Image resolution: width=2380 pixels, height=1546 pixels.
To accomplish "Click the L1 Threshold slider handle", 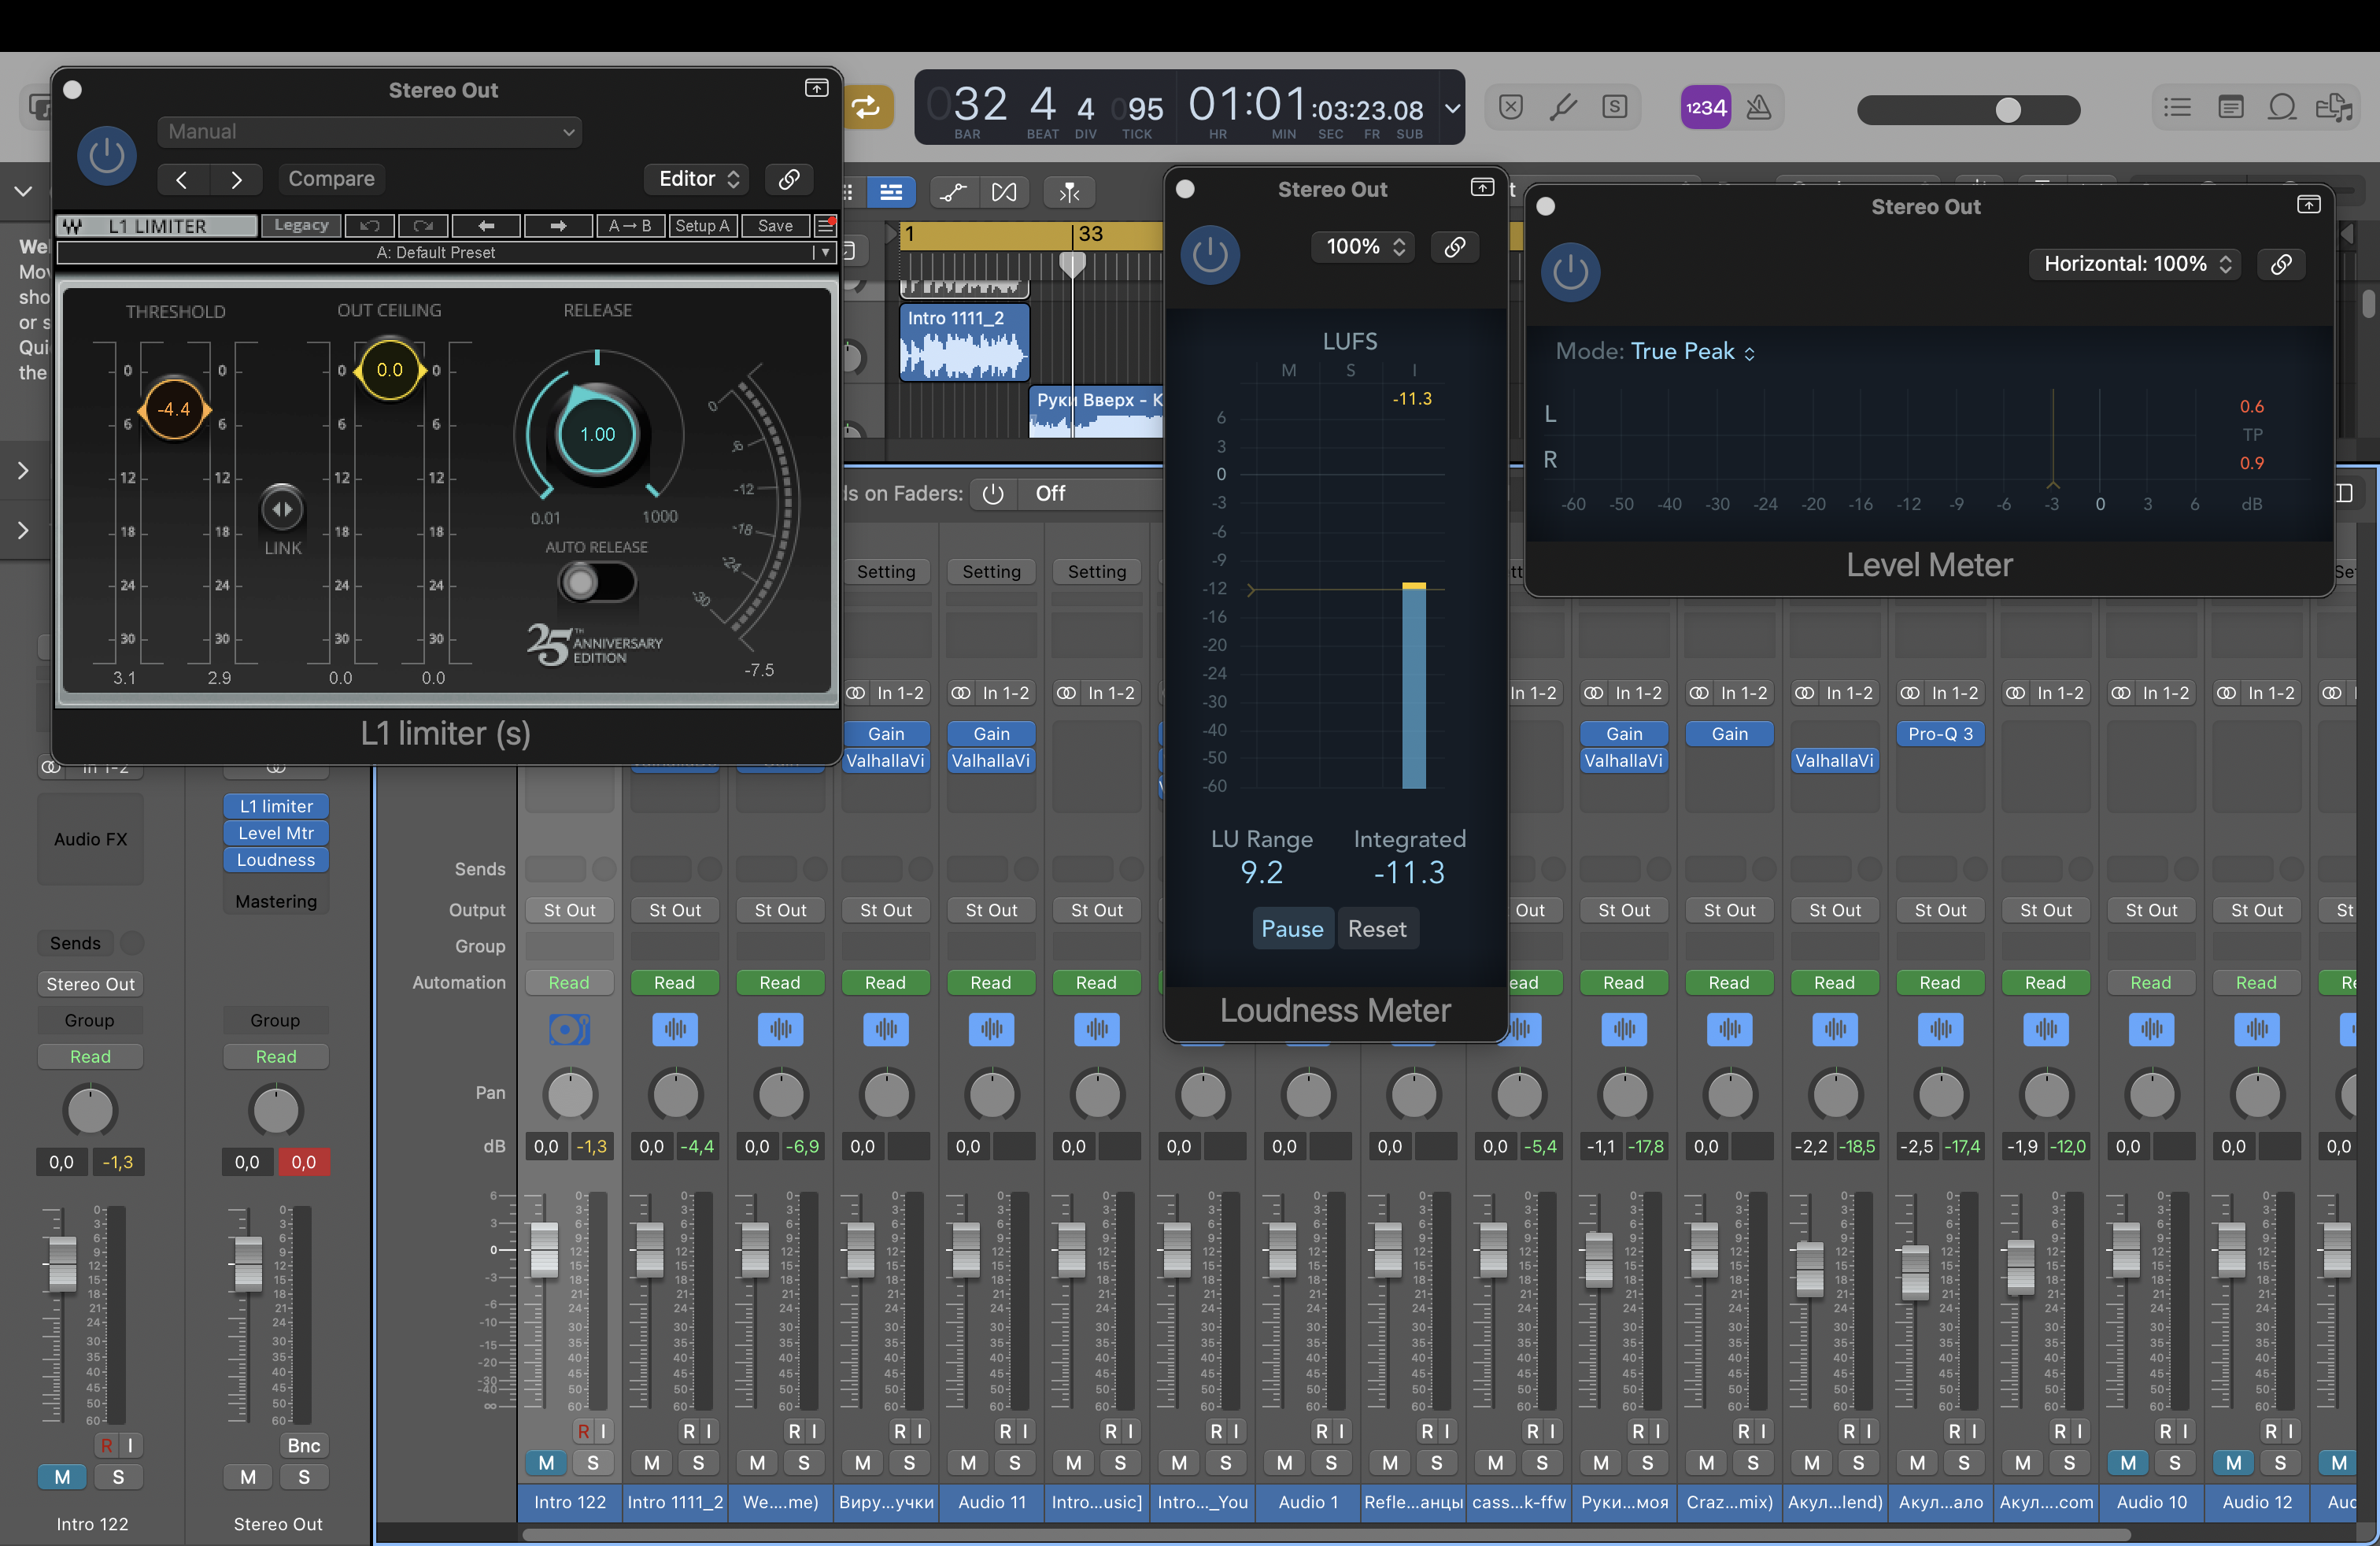I will pos(174,409).
